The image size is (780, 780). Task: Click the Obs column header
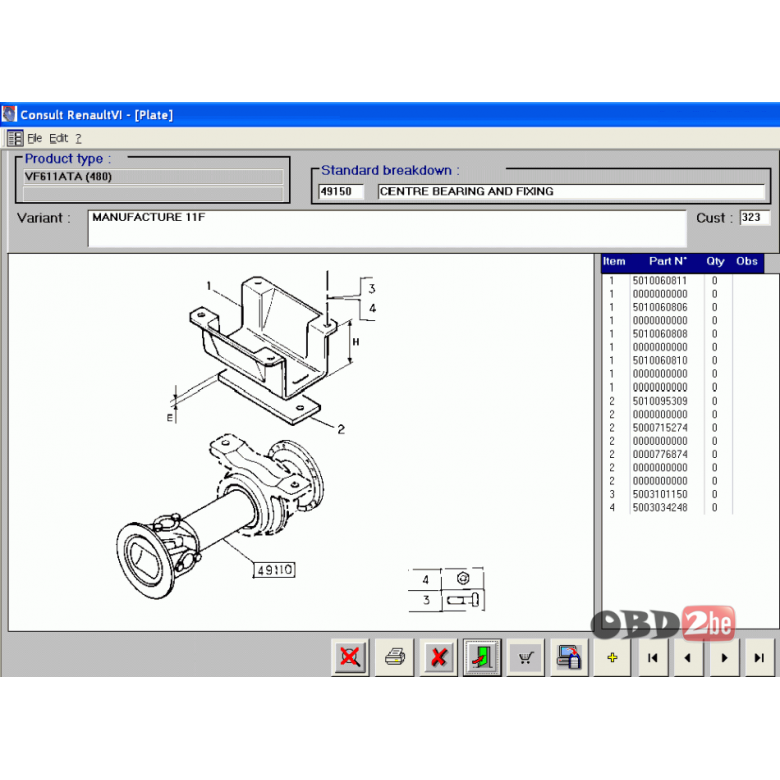coord(747,261)
